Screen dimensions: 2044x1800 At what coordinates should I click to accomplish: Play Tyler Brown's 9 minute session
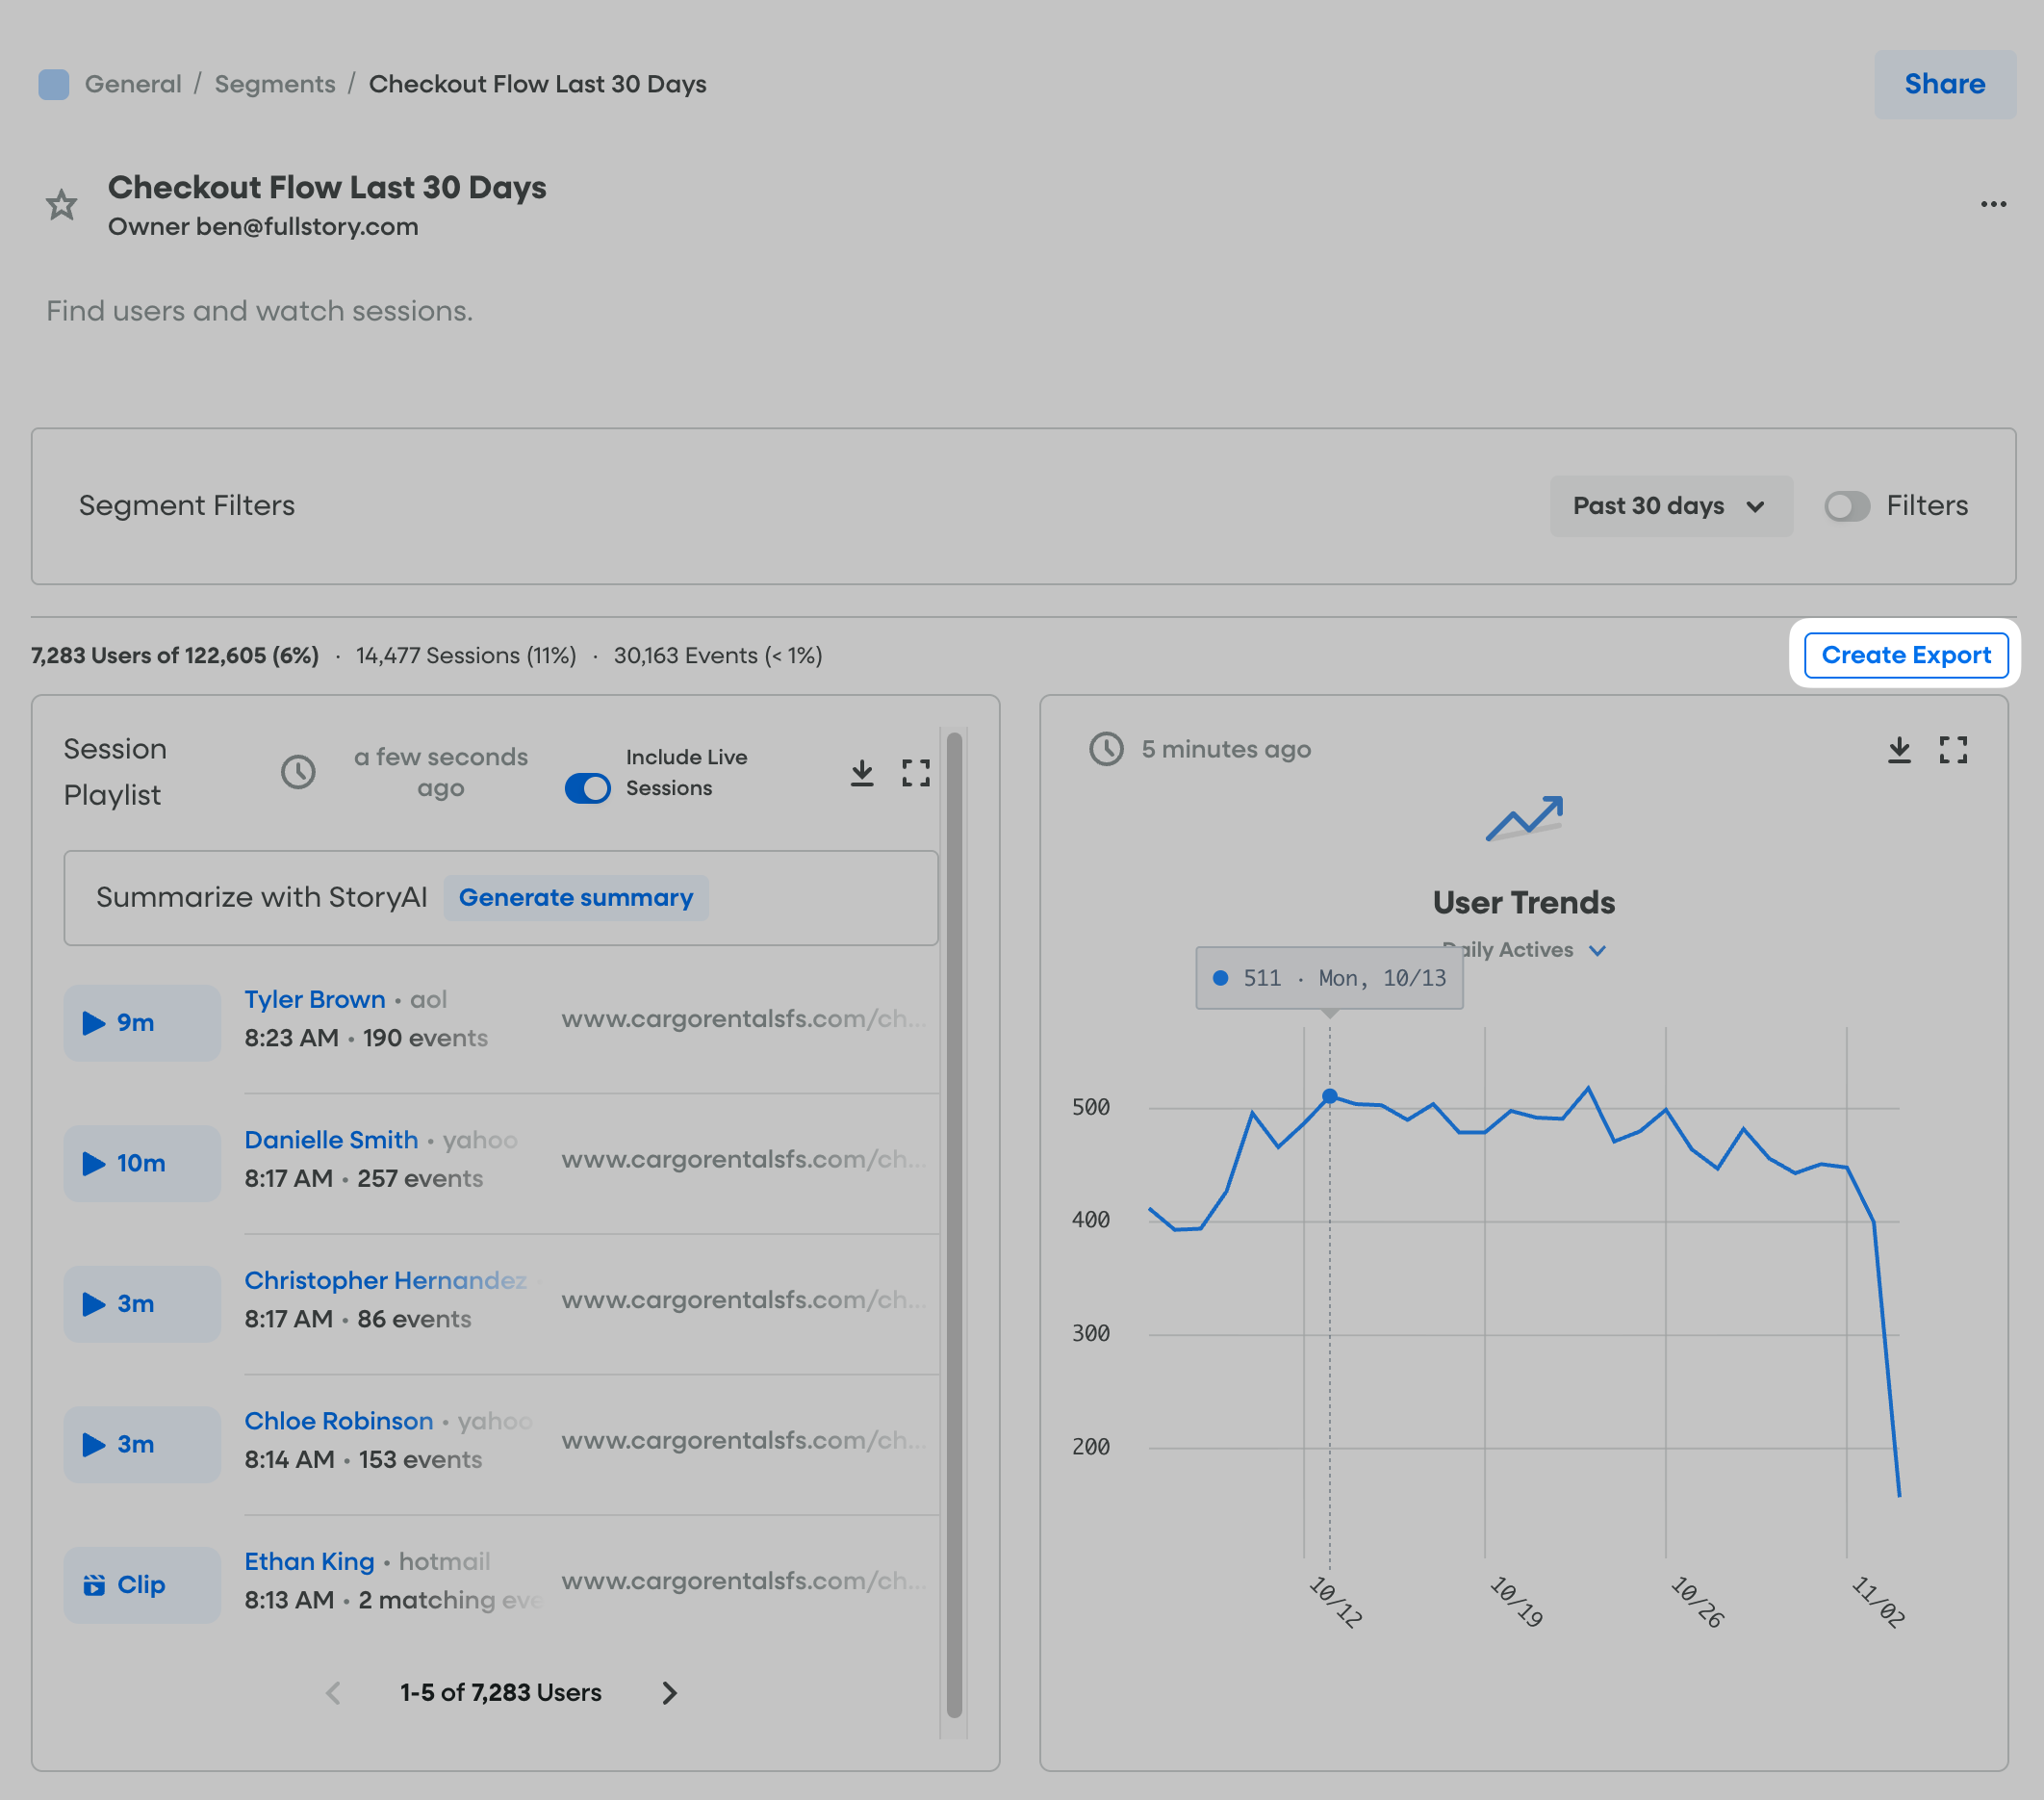click(x=141, y=1022)
